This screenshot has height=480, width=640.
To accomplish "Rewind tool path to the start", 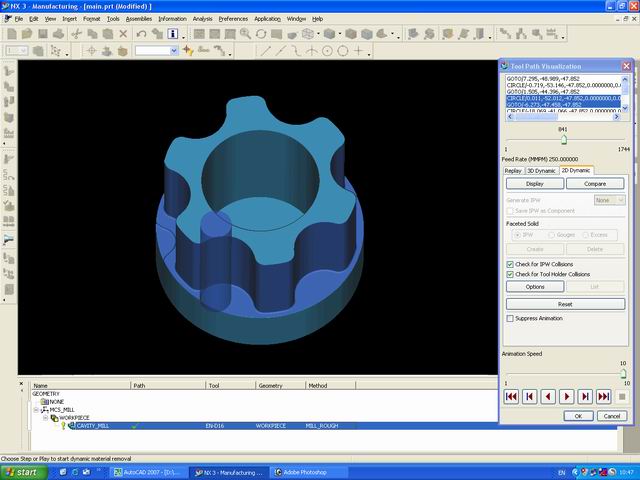I will click(x=511, y=397).
